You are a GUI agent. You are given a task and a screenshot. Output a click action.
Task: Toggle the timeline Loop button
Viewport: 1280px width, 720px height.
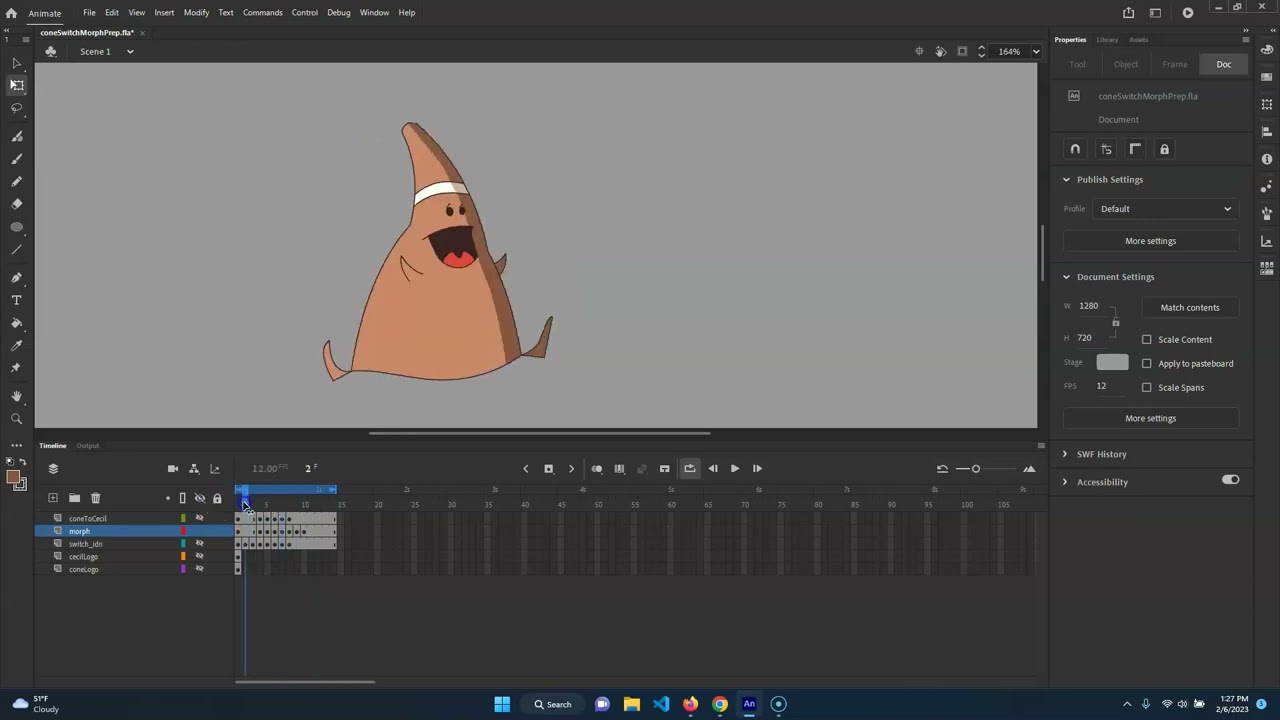[689, 468]
